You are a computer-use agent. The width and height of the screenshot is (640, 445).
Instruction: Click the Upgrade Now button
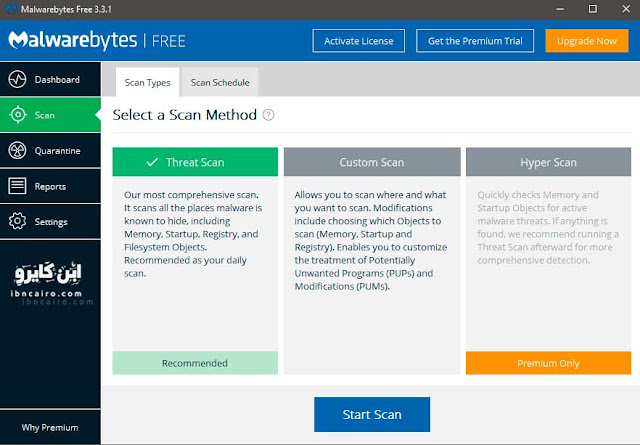coord(587,41)
